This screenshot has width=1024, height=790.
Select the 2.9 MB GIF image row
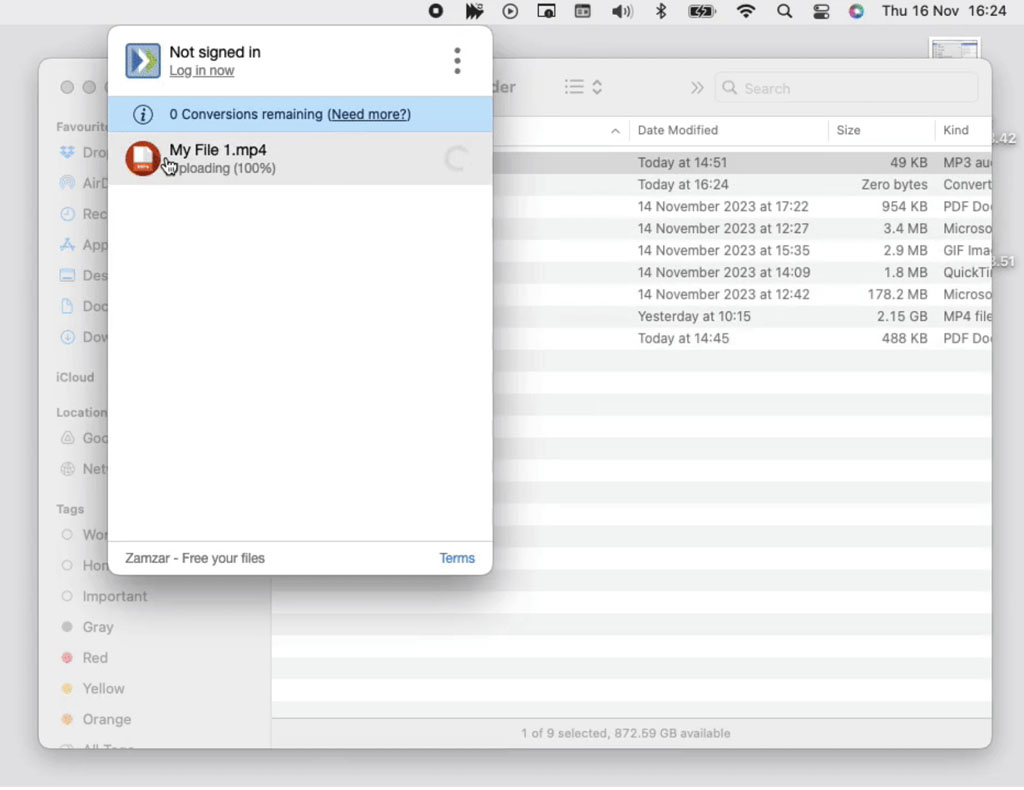(x=742, y=251)
